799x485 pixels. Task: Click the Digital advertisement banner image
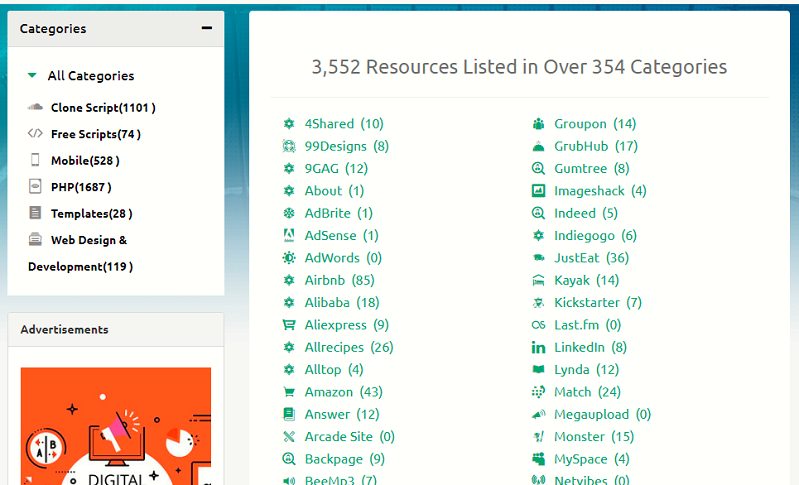point(116,426)
